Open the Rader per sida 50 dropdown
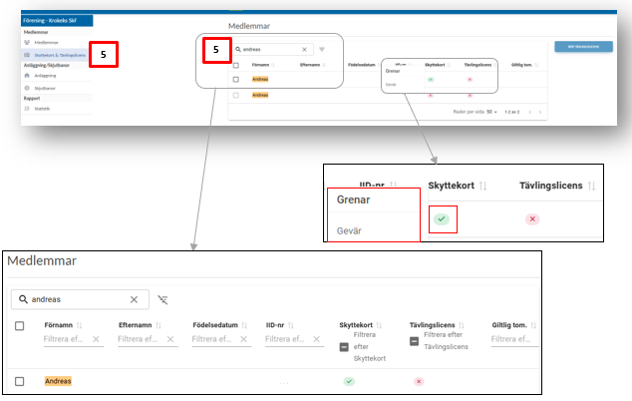 click(x=492, y=112)
